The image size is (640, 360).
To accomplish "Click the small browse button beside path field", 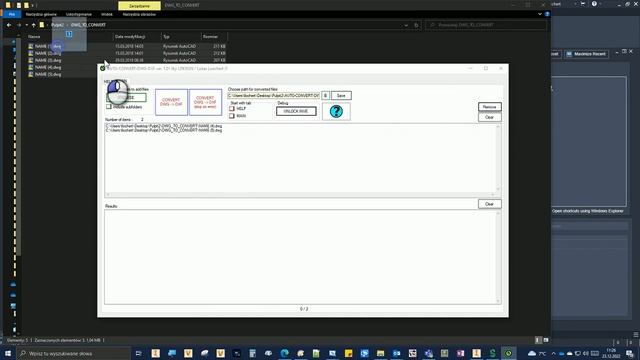I will pos(325,96).
